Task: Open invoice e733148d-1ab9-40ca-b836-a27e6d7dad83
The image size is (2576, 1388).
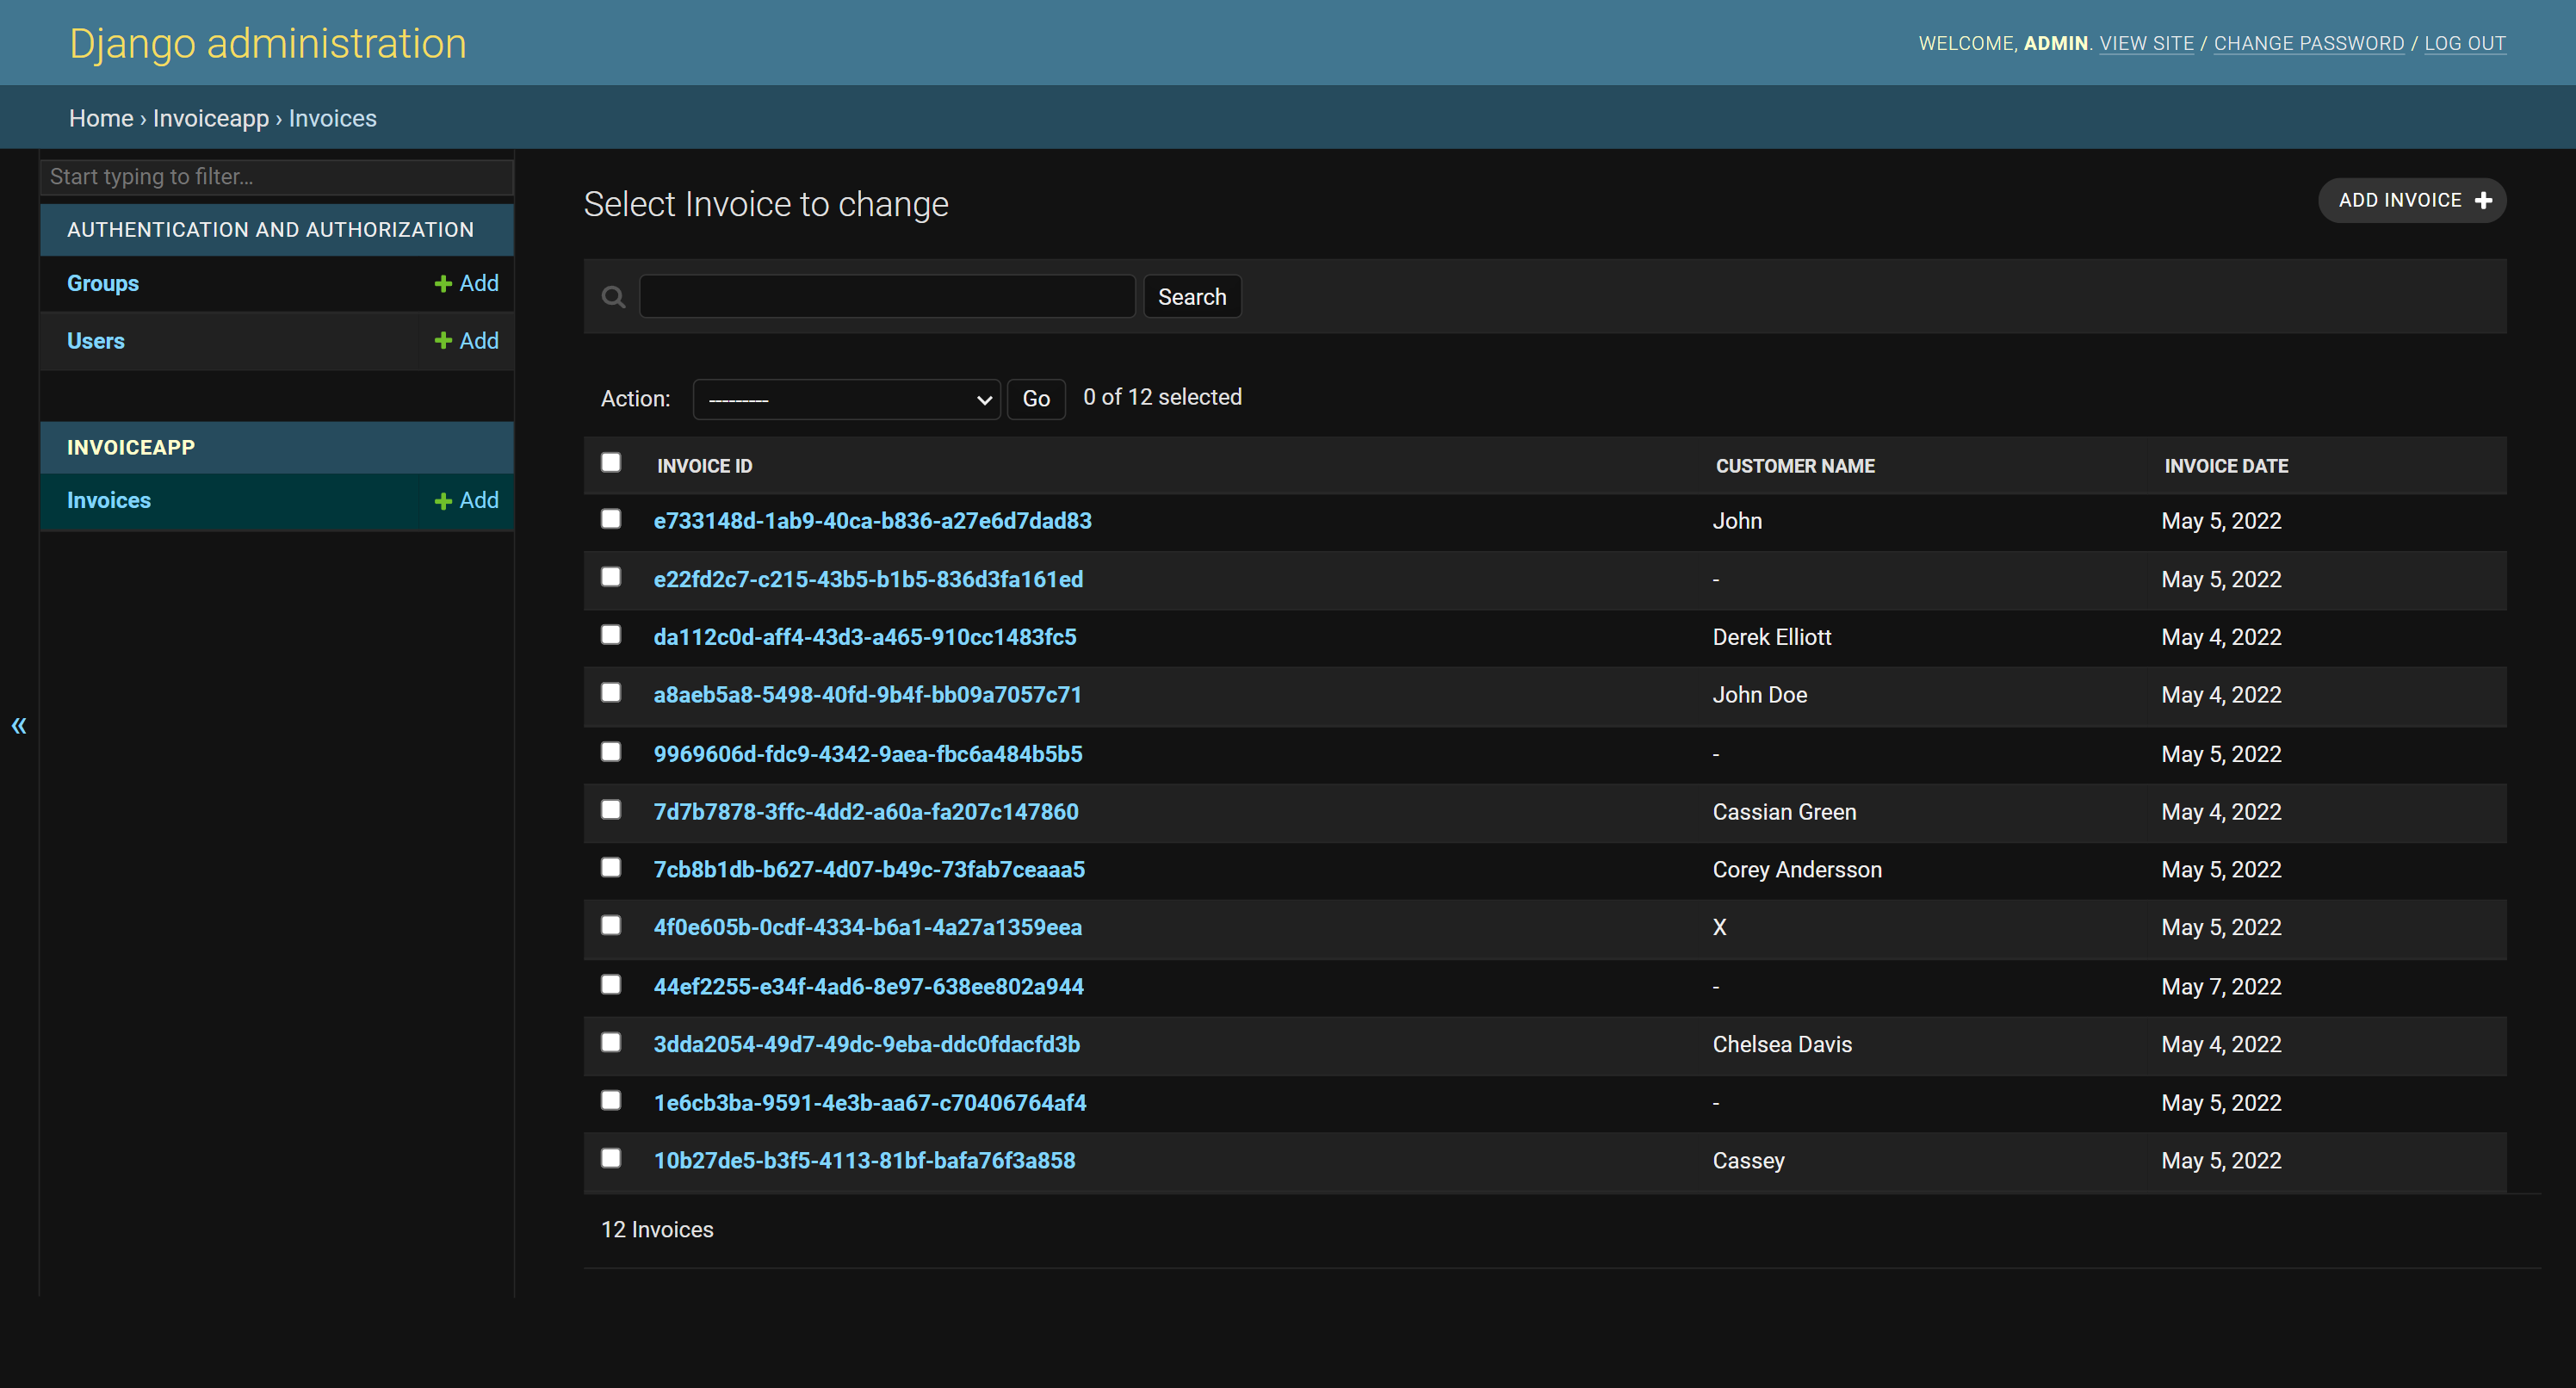Action: 872,520
